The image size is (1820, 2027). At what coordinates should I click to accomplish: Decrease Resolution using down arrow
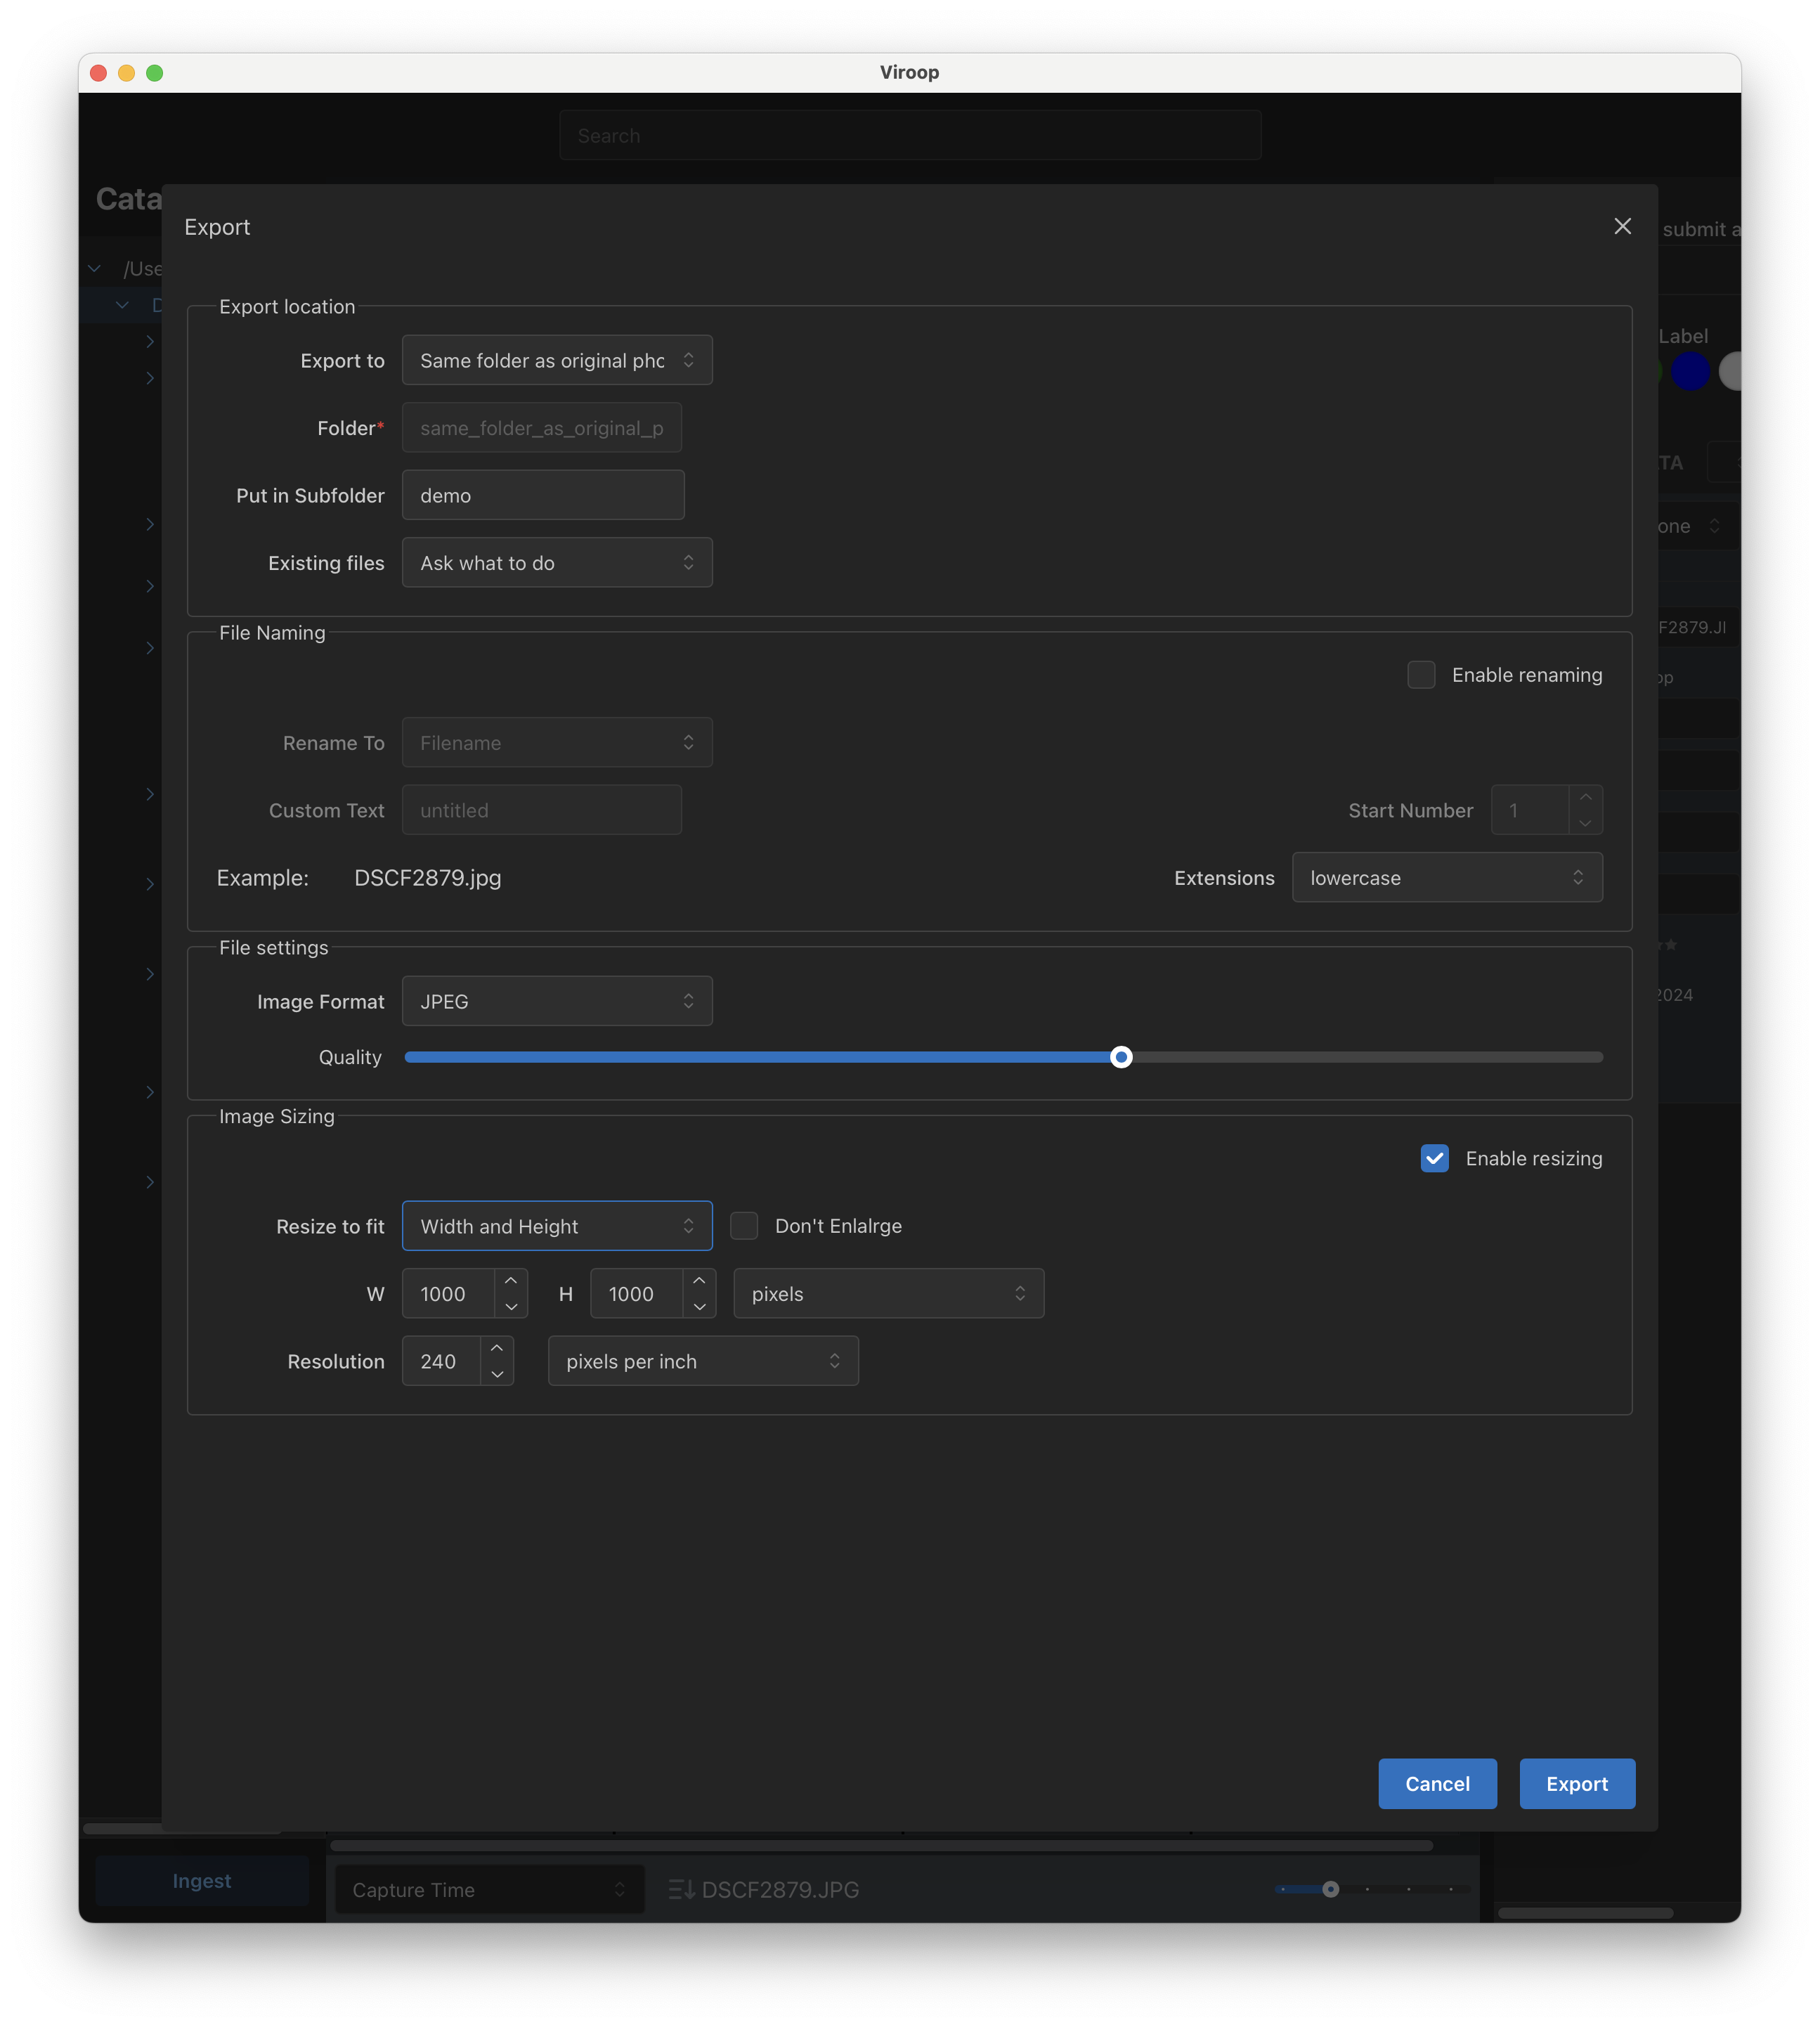497,1374
